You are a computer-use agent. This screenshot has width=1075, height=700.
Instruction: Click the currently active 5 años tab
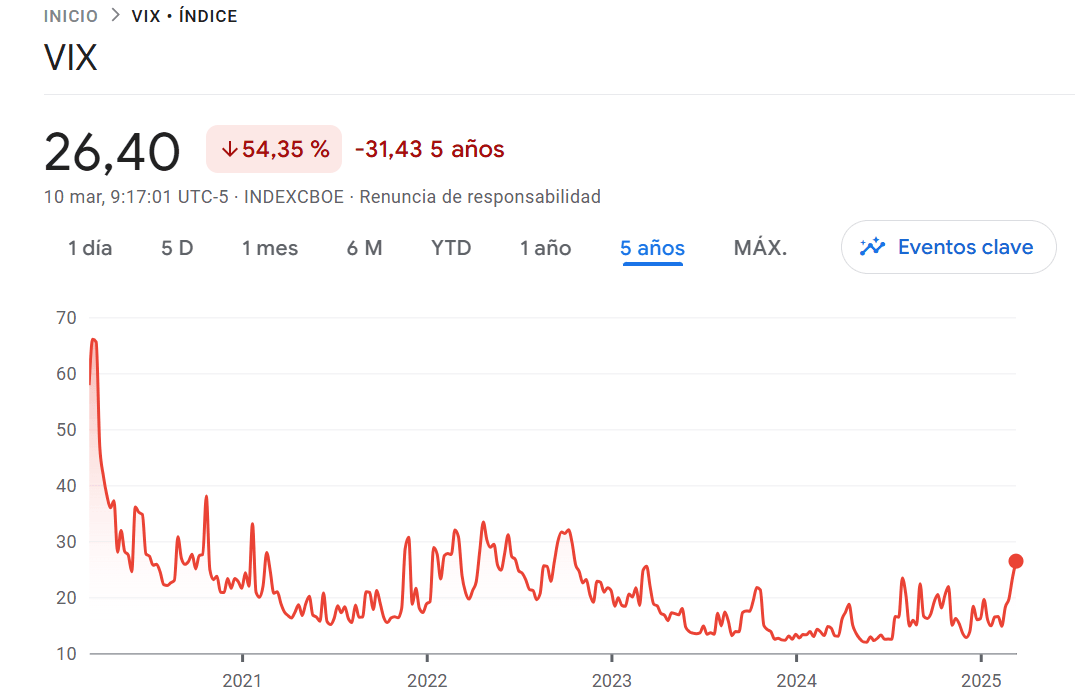[651, 247]
